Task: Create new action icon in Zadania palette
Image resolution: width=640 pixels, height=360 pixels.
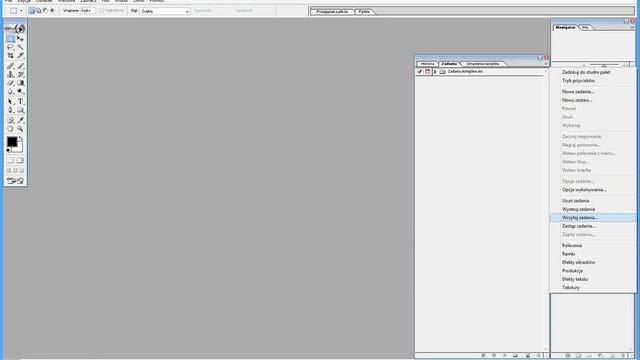Action: (528, 356)
